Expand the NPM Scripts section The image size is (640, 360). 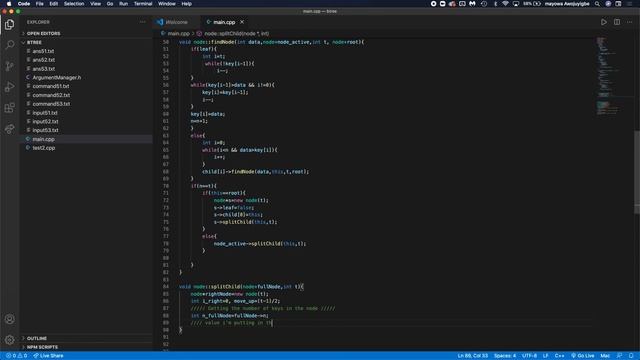coord(86,347)
